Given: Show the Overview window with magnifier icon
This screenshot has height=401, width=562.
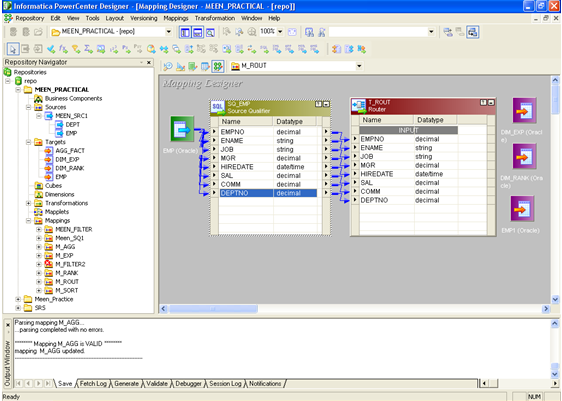Looking at the screenshot, I should click(x=210, y=32).
